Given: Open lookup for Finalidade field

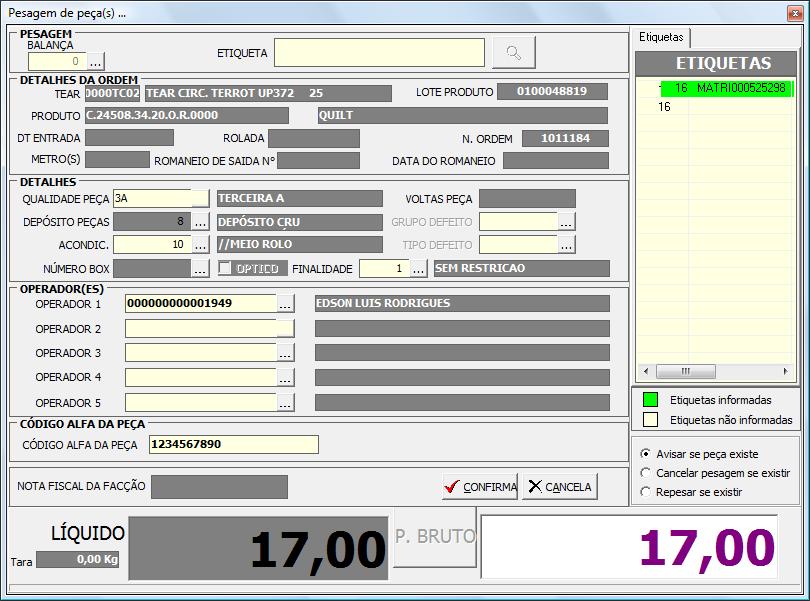Looking at the screenshot, I should [418, 269].
